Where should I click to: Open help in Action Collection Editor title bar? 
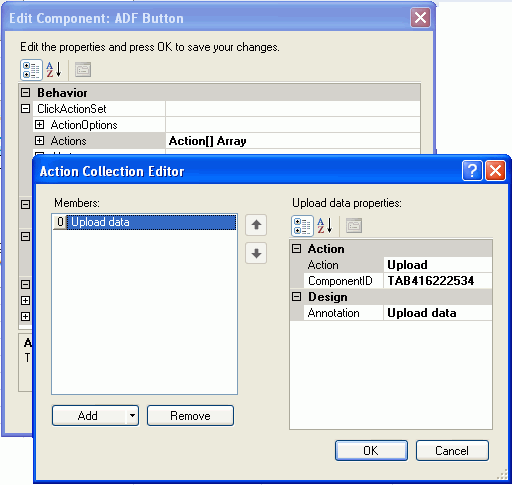point(472,171)
